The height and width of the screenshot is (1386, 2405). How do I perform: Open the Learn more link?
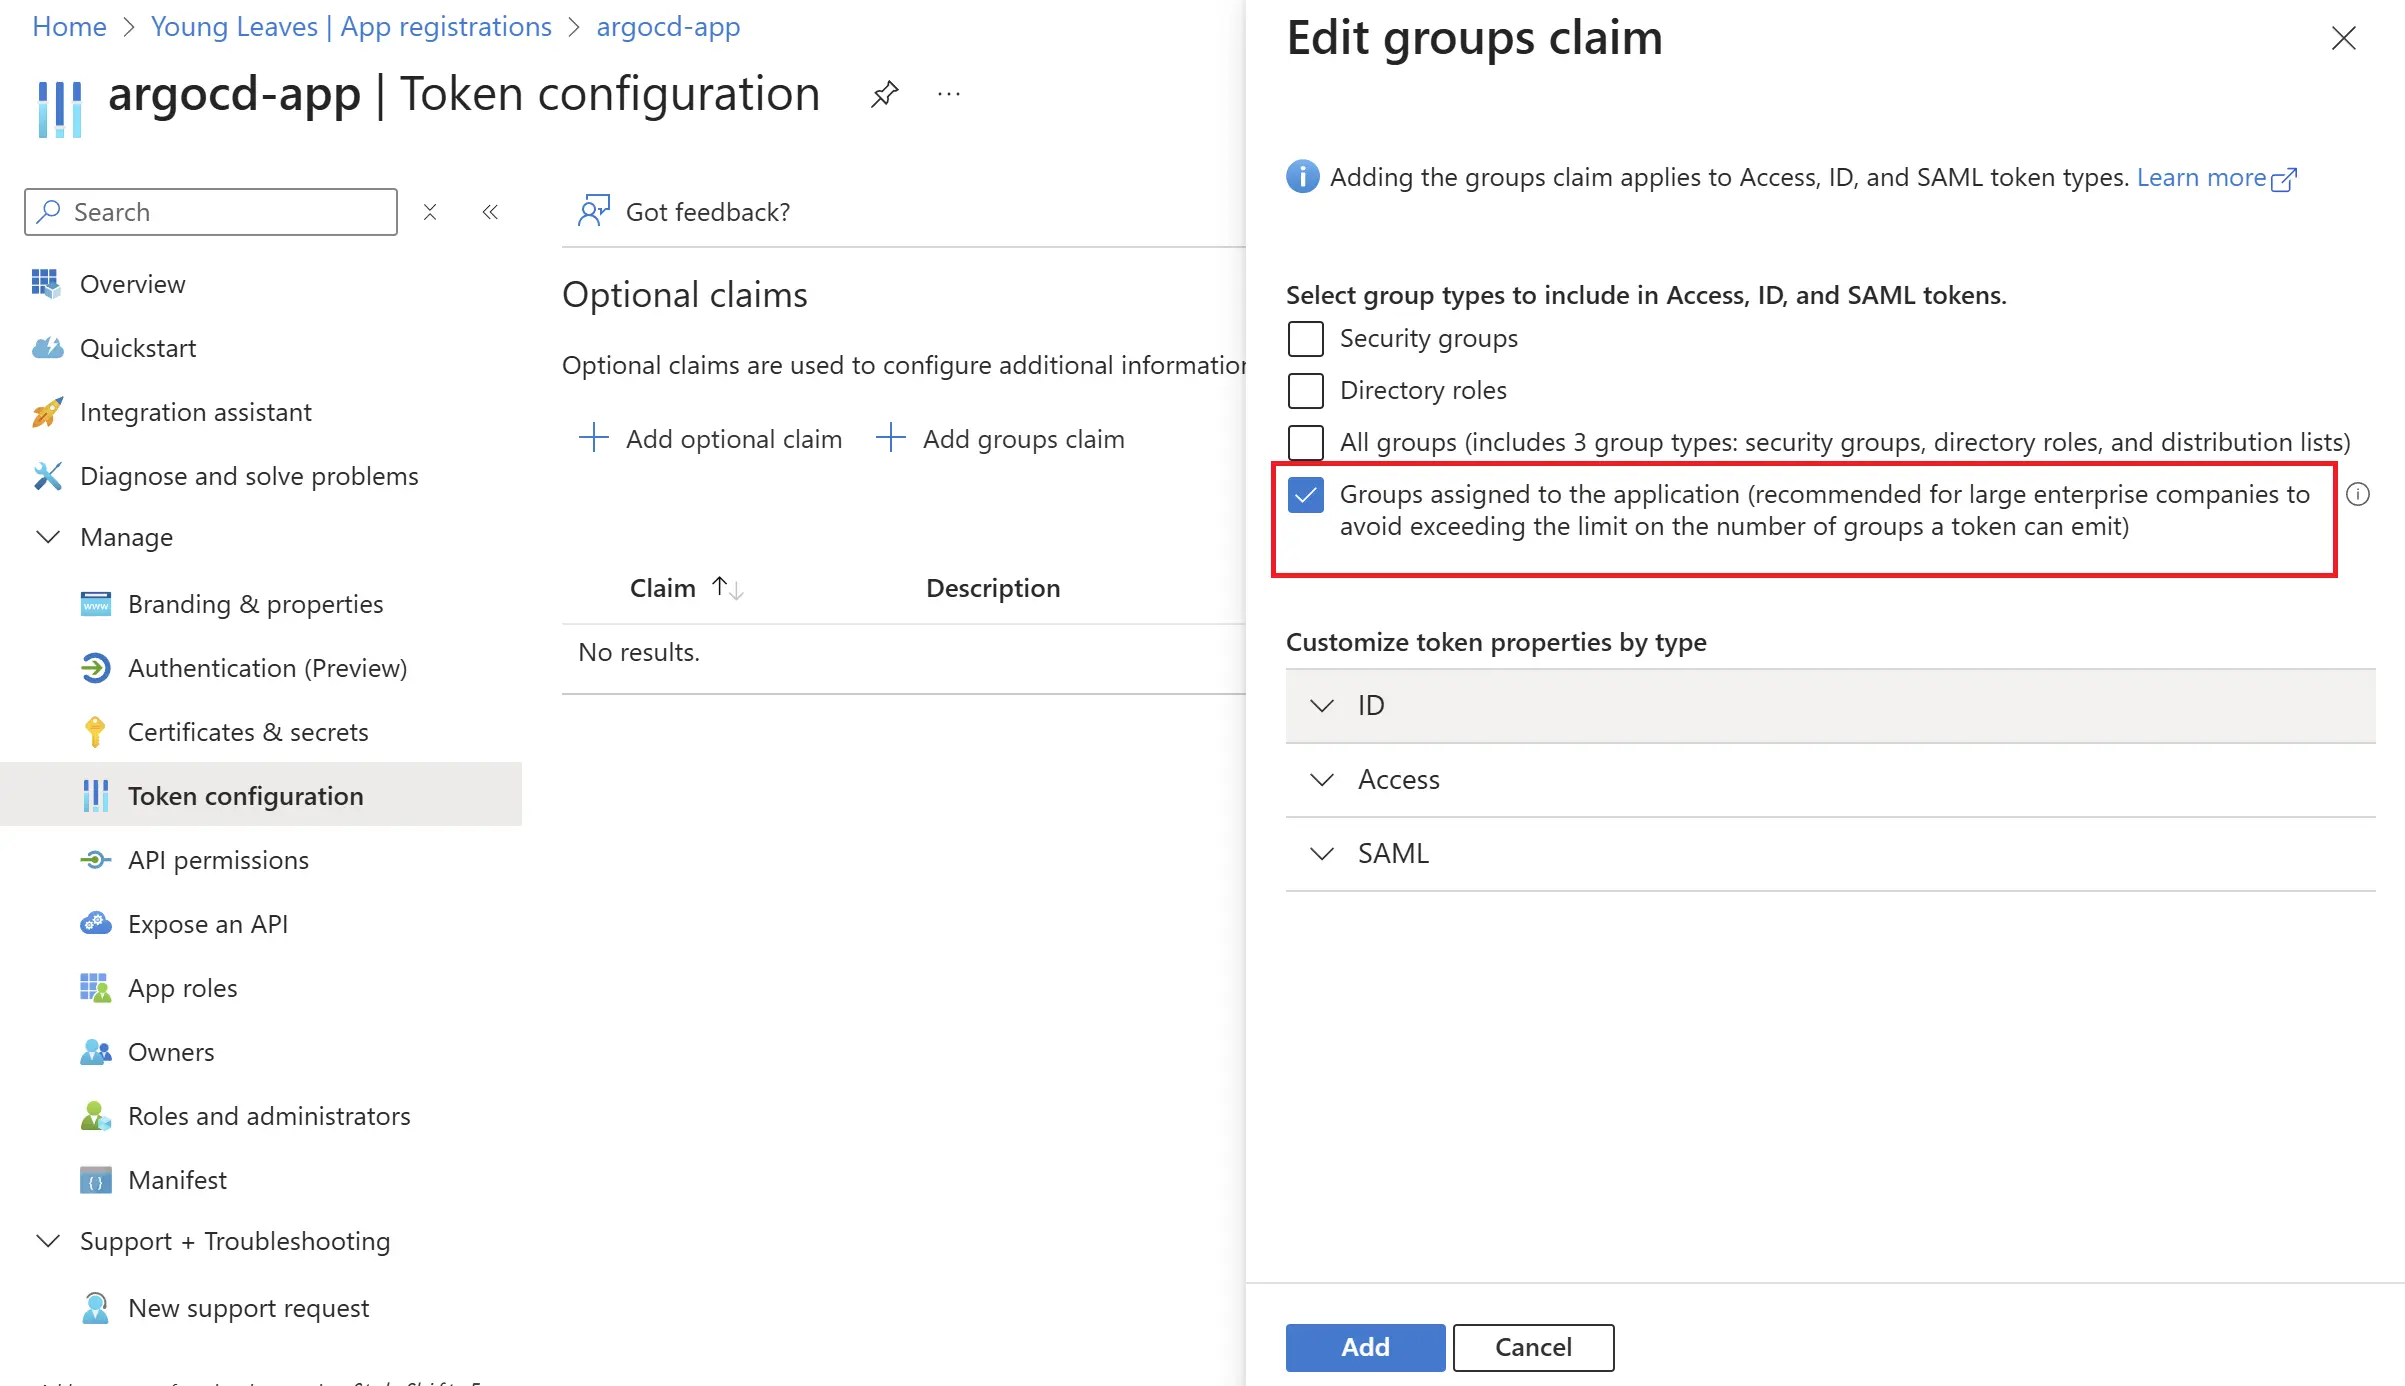pyautogui.click(x=2217, y=177)
